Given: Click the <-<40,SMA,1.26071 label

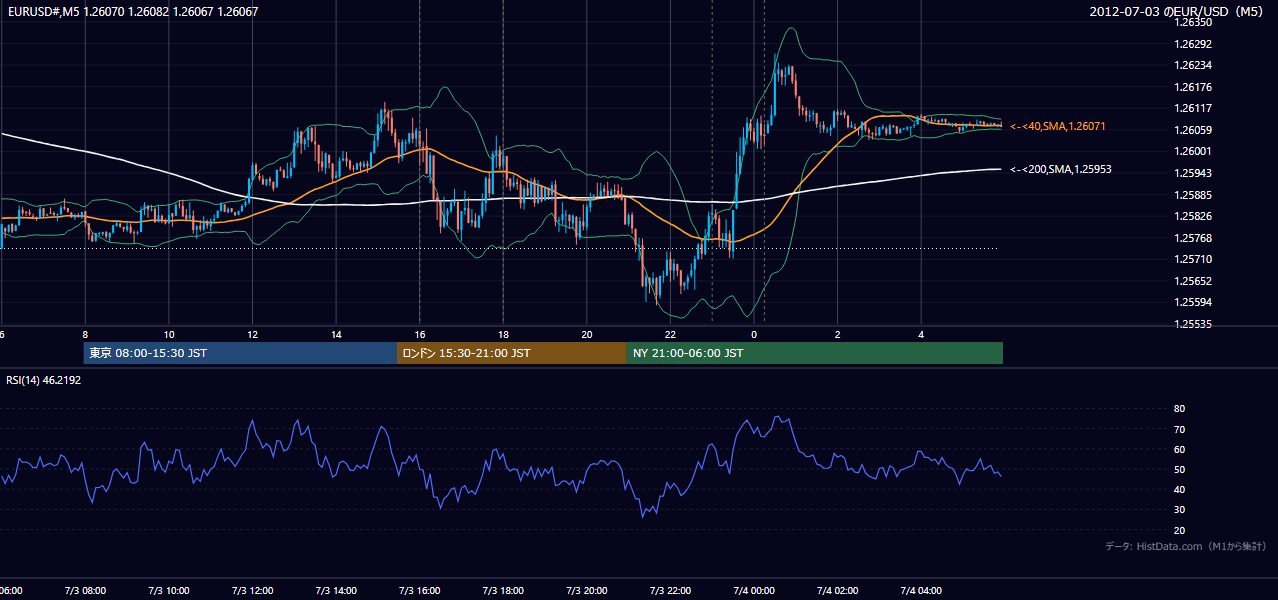Looking at the screenshot, I should tap(1058, 127).
